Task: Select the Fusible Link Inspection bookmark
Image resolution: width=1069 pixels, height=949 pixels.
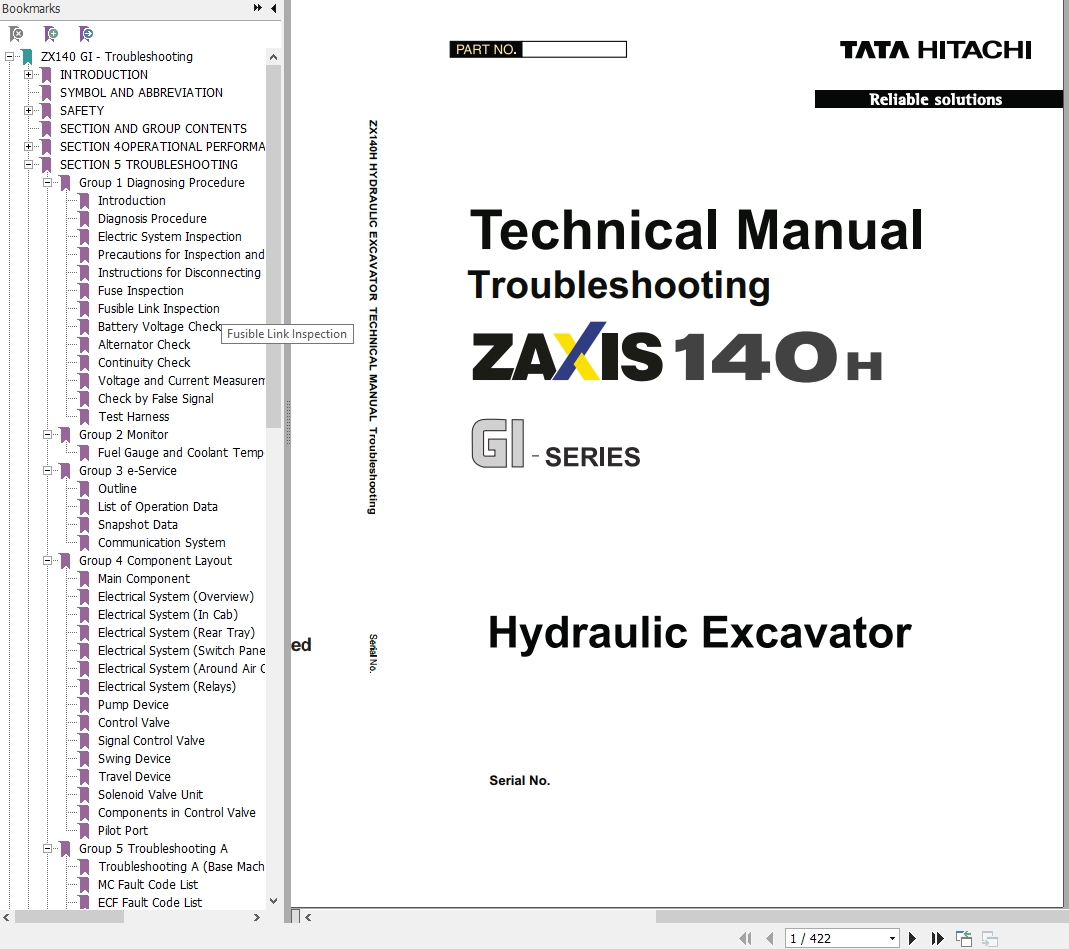Action: coord(159,309)
